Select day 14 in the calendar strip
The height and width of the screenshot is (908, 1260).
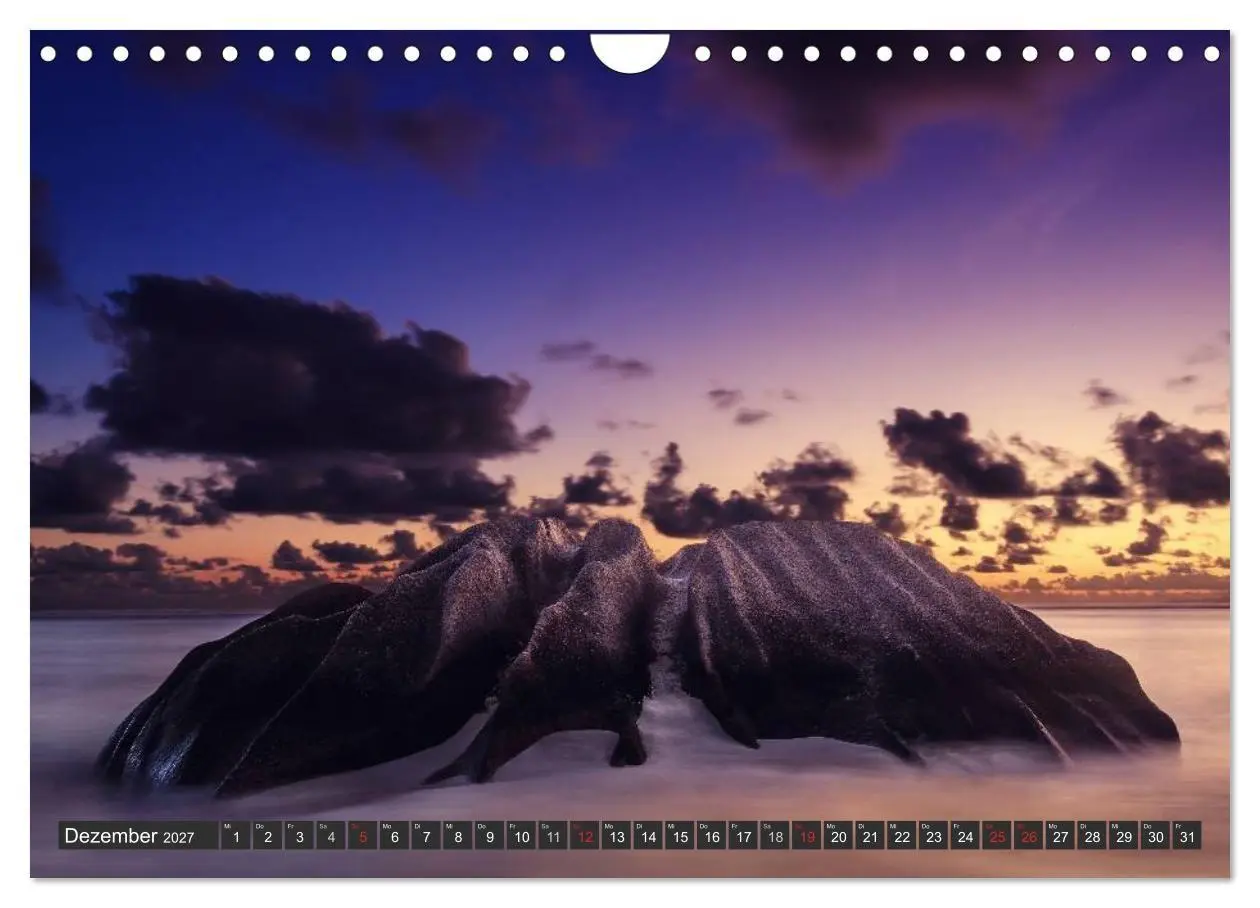pos(648,836)
